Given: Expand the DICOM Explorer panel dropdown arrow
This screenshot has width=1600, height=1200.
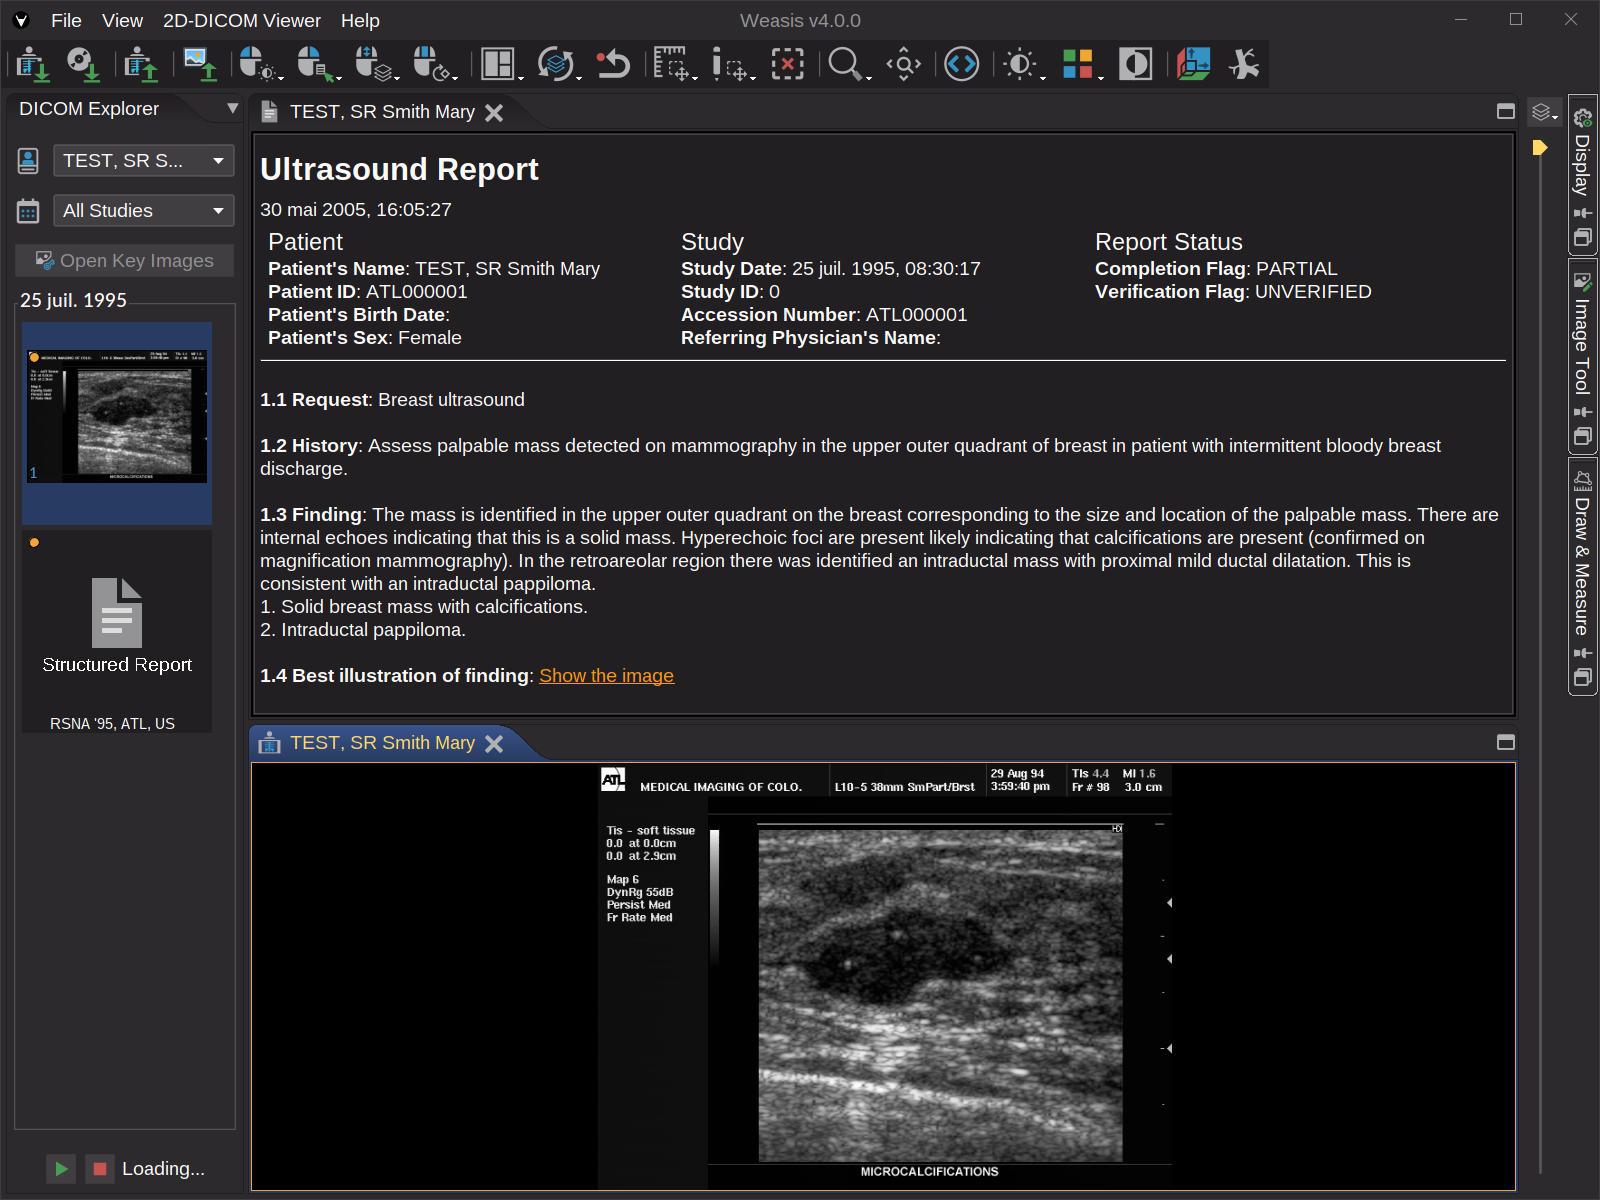Looking at the screenshot, I should (232, 108).
